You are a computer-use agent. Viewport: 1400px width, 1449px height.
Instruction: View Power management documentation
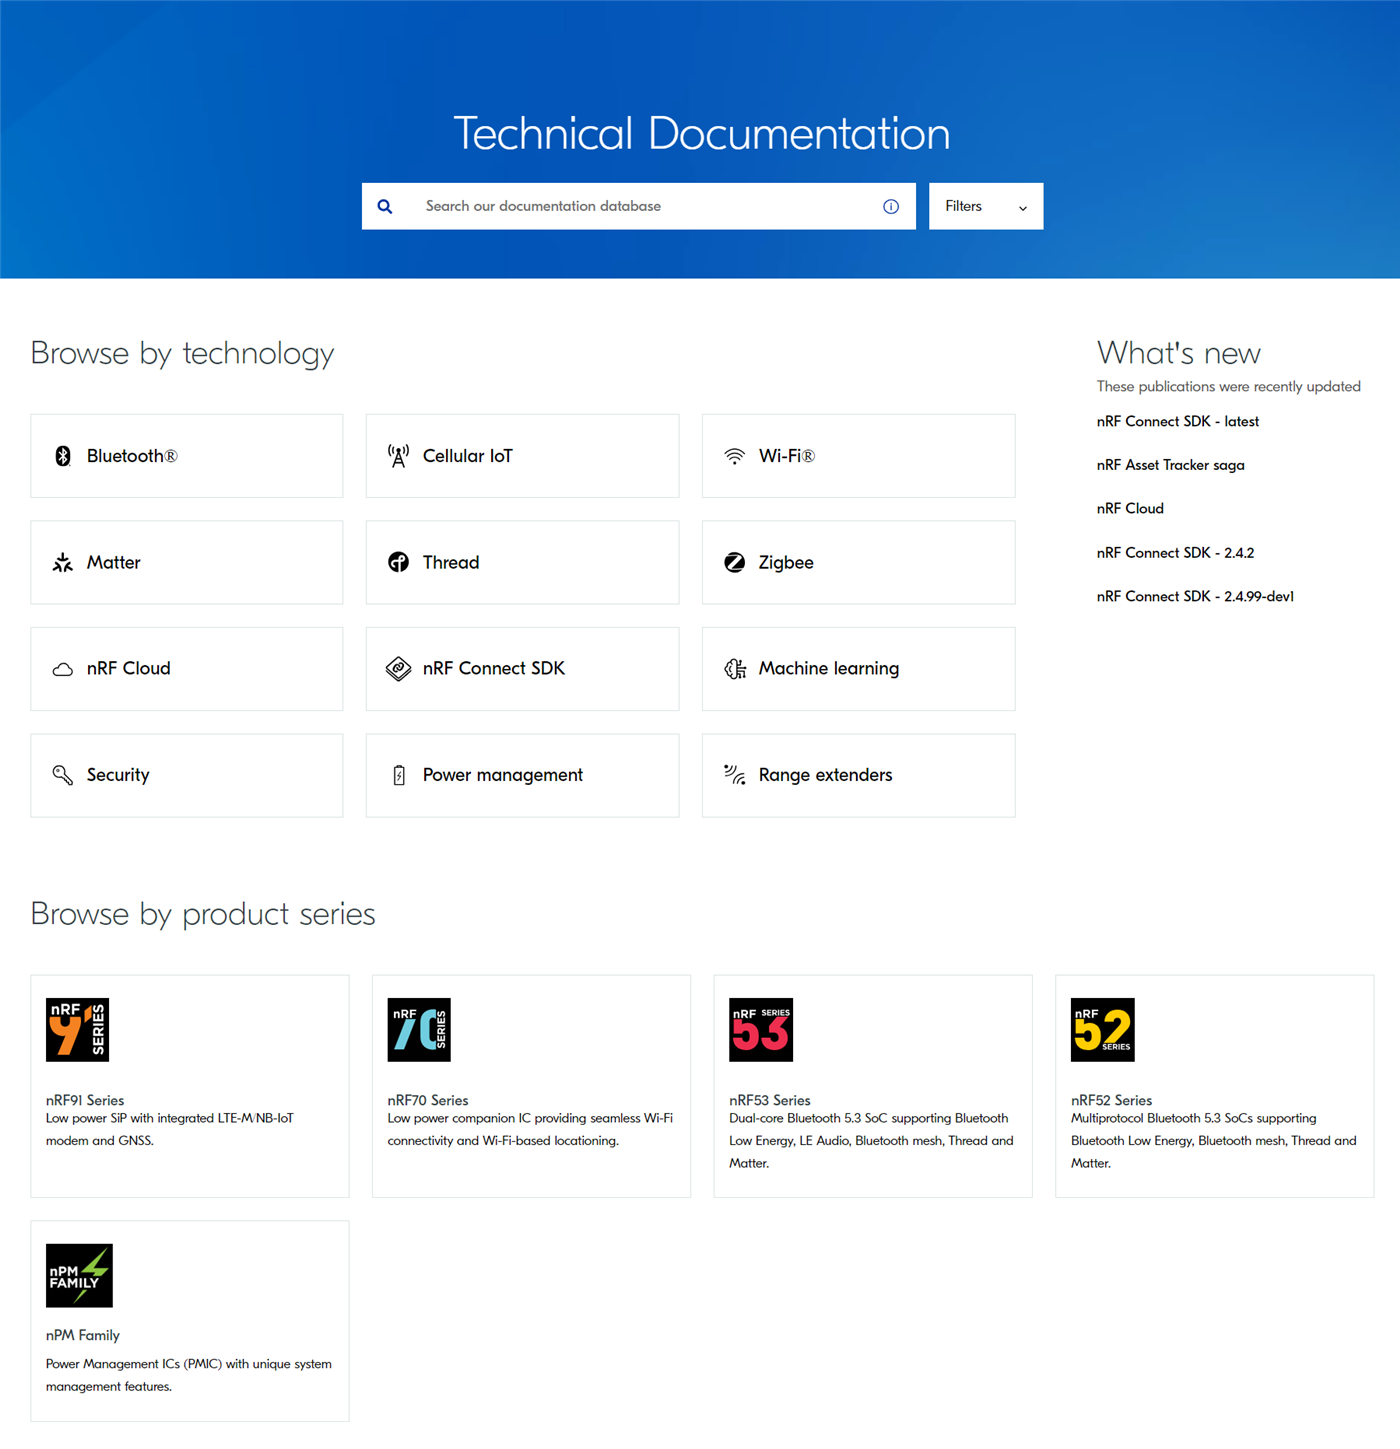click(522, 775)
